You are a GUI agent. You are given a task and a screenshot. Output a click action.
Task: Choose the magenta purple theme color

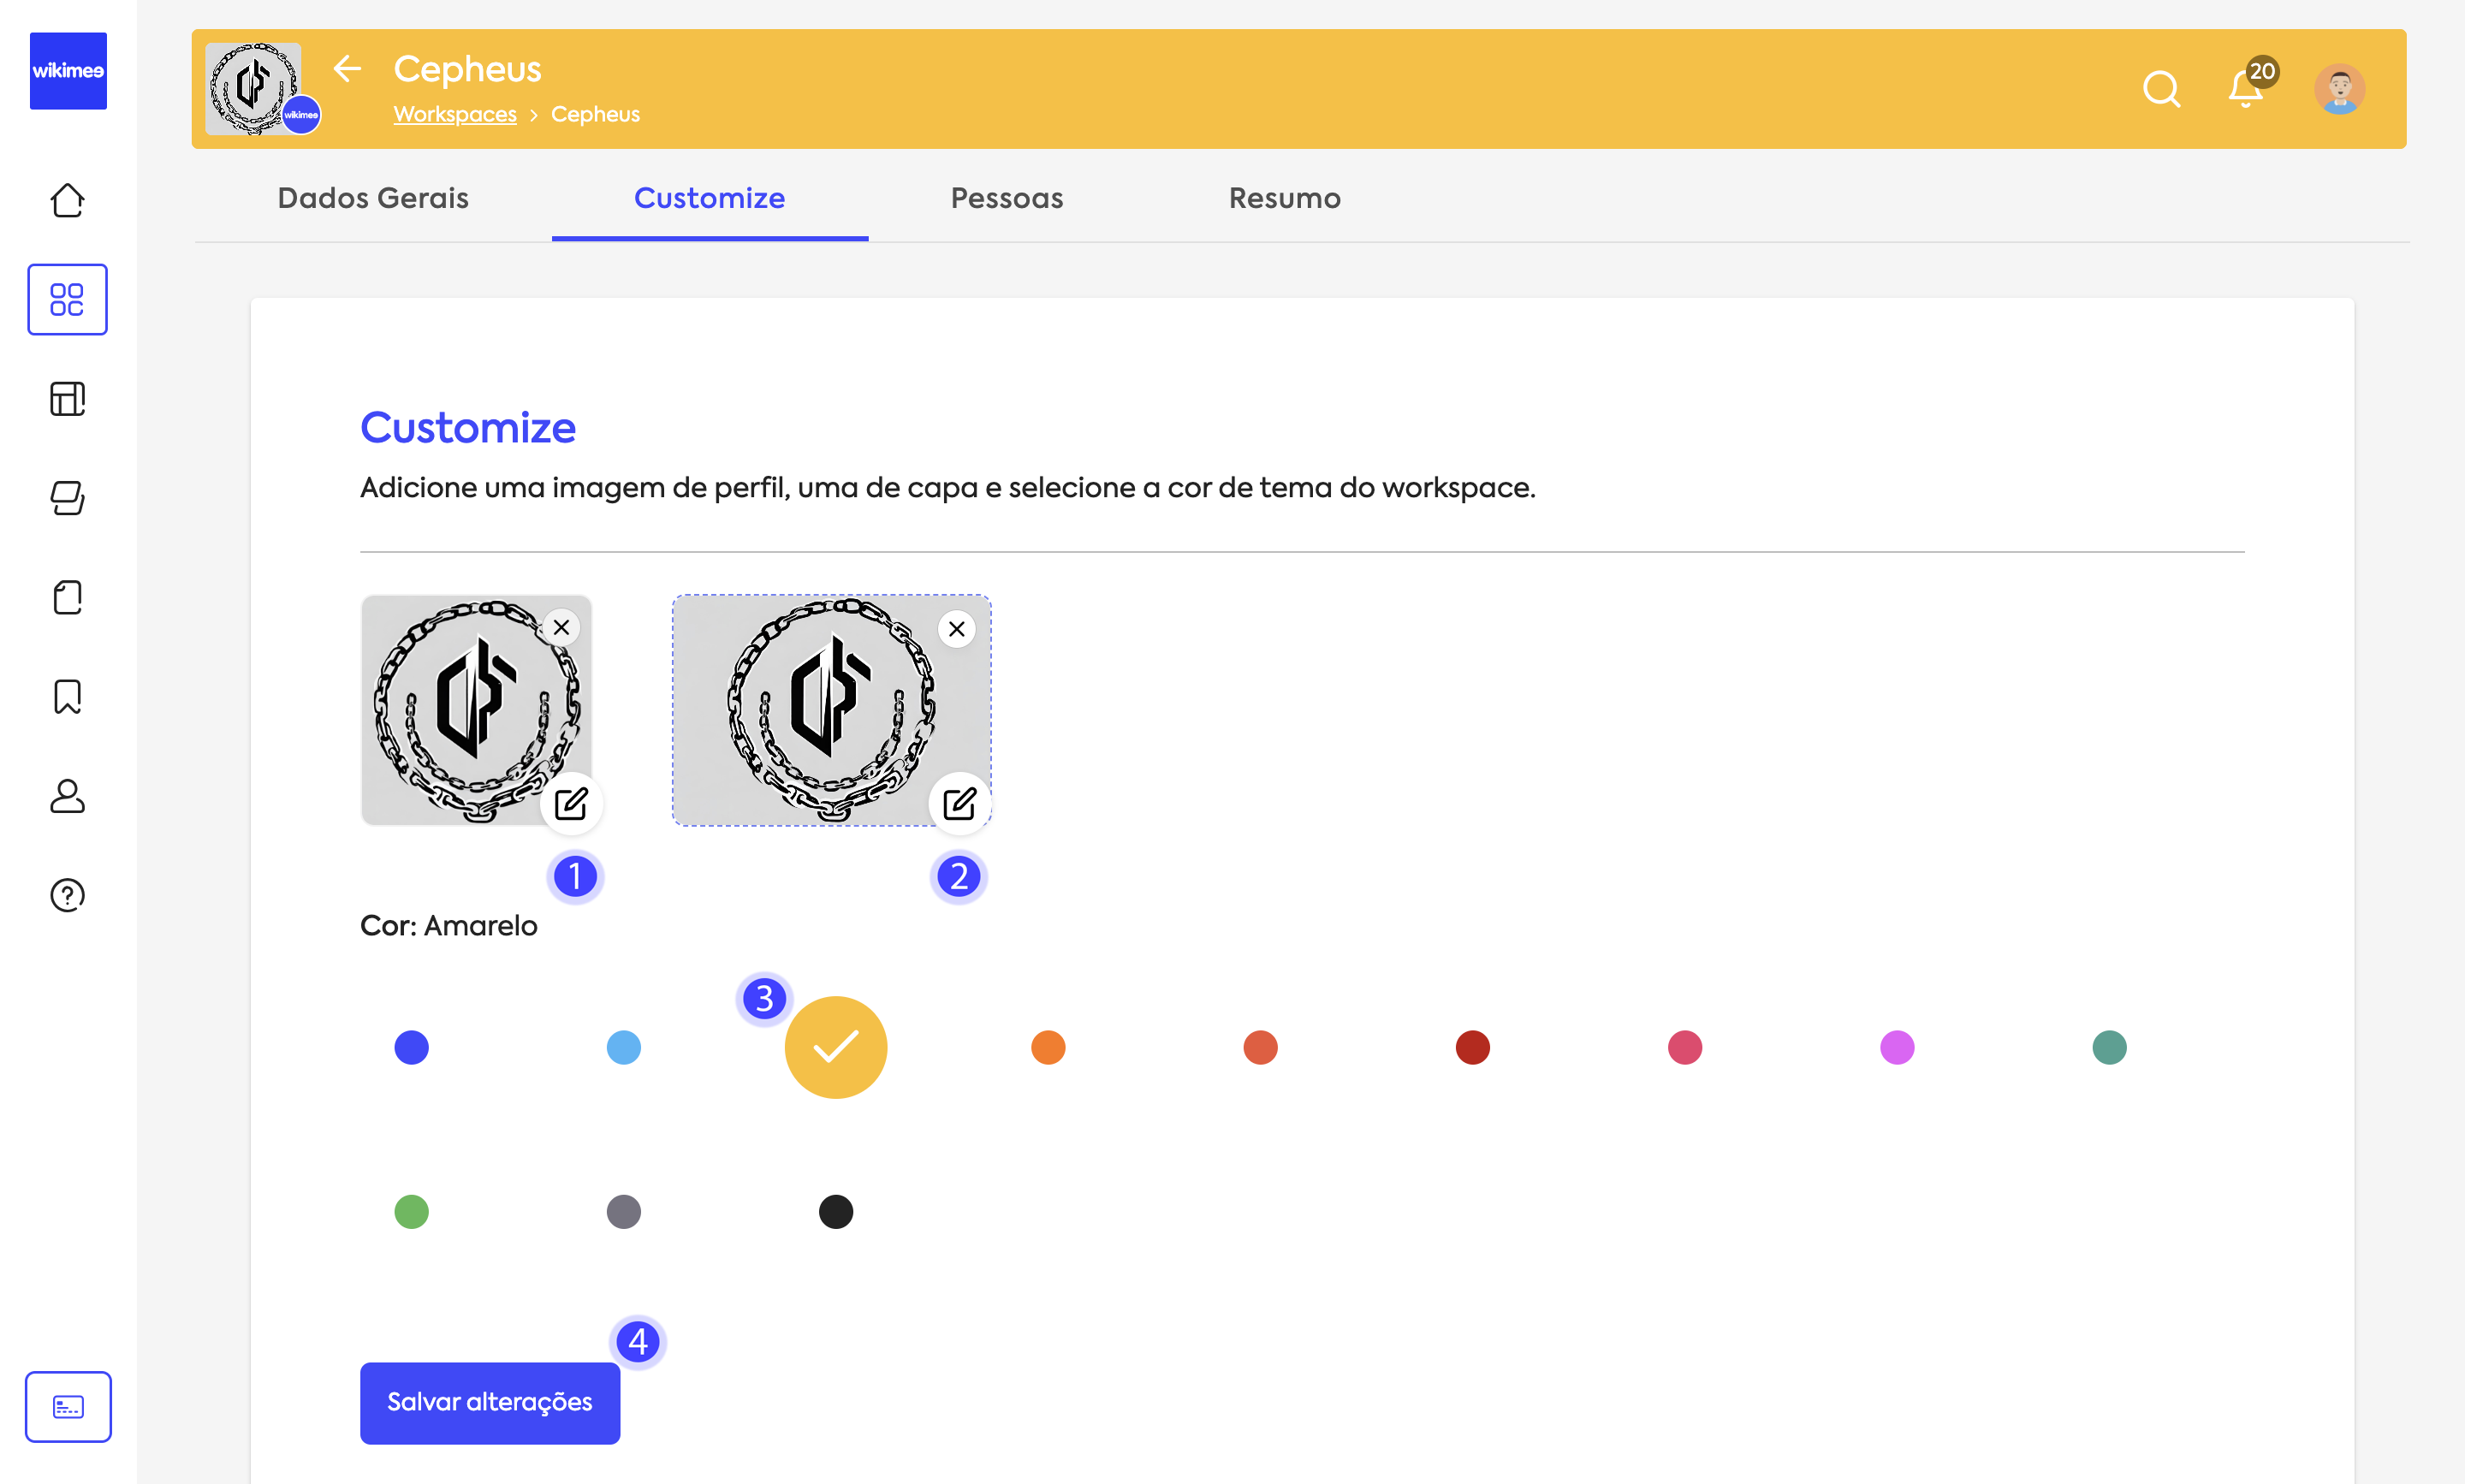(1897, 1047)
